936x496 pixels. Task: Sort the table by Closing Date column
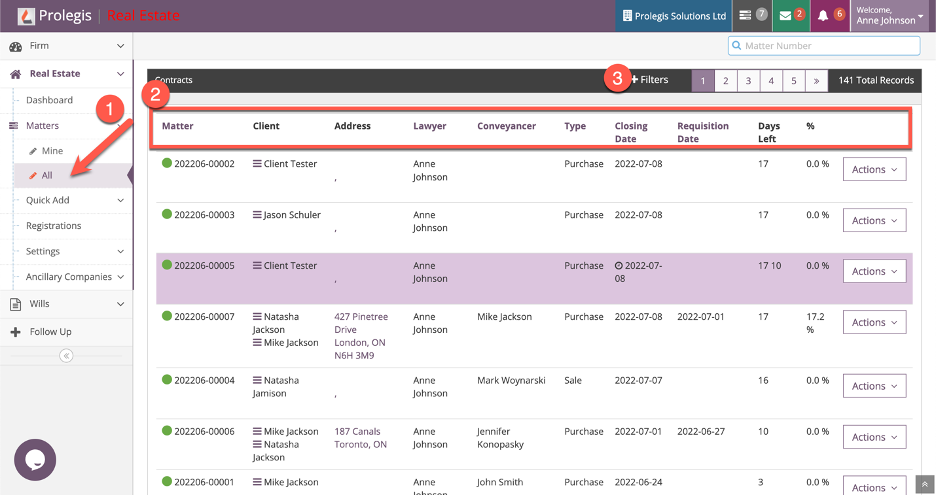coord(631,133)
